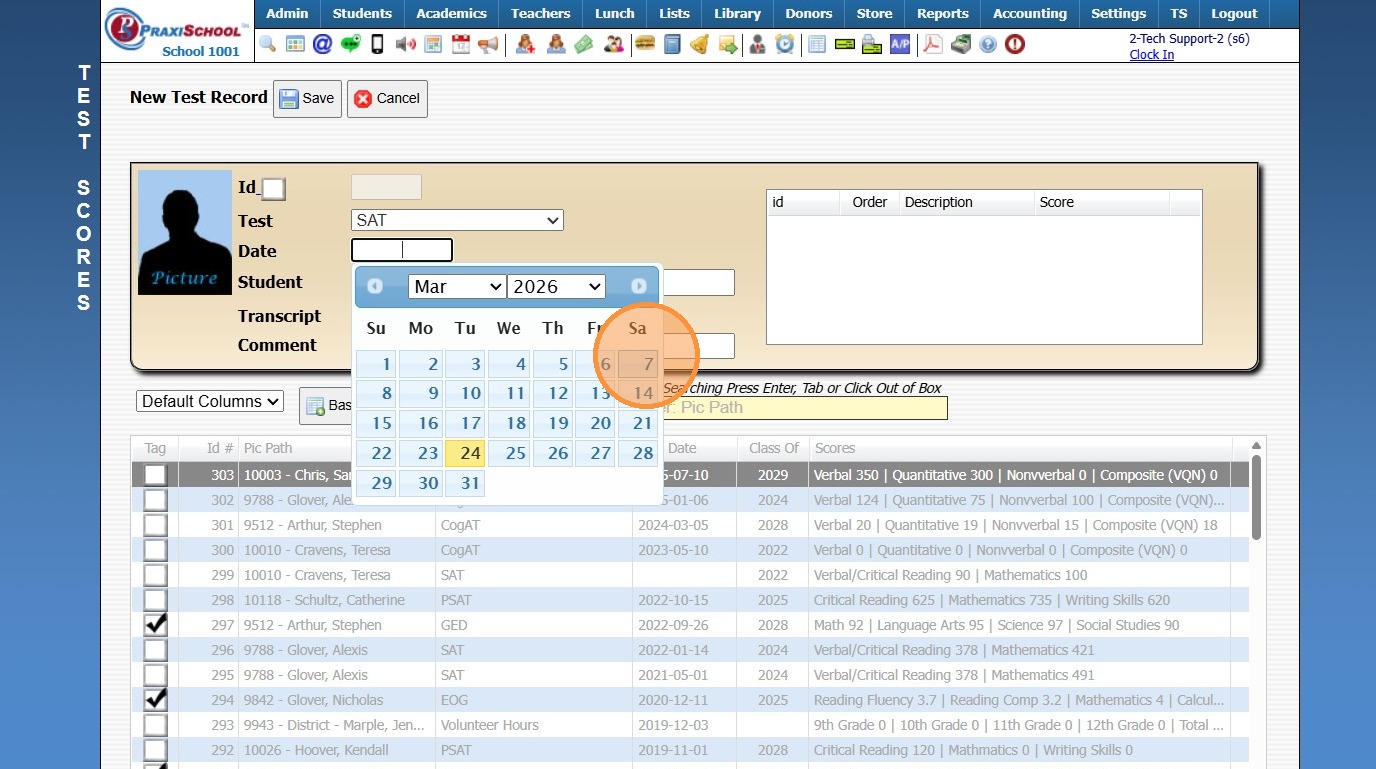
Task: Click the add person icon
Action: (526, 44)
